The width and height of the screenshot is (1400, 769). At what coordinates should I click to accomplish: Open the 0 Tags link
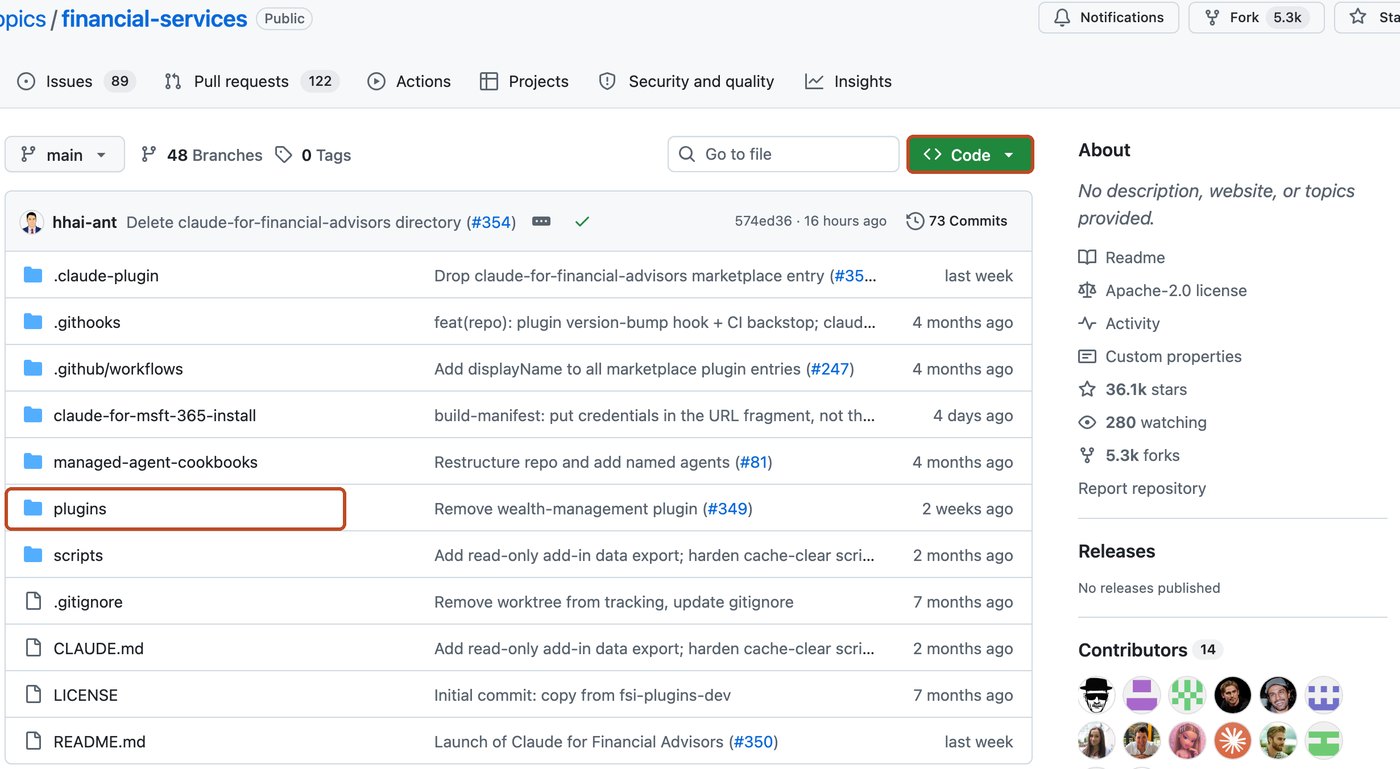point(313,155)
